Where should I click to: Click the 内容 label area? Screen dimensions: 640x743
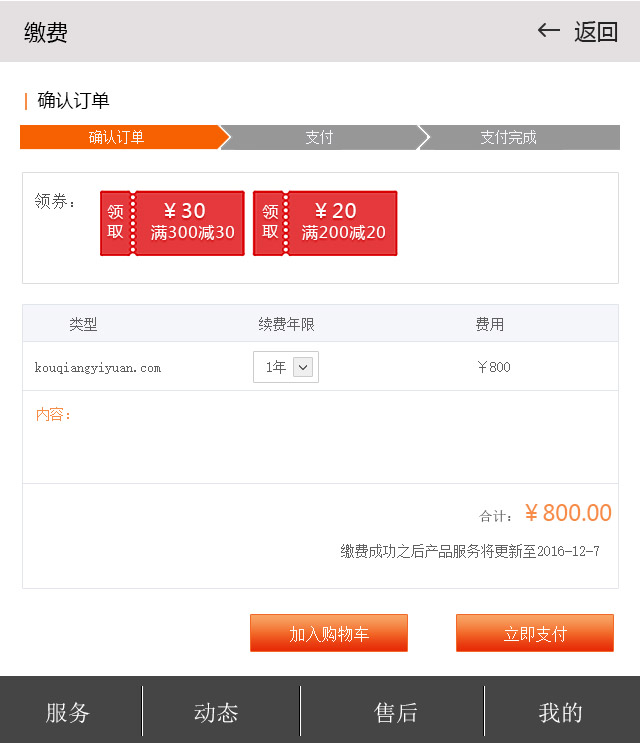[54, 414]
